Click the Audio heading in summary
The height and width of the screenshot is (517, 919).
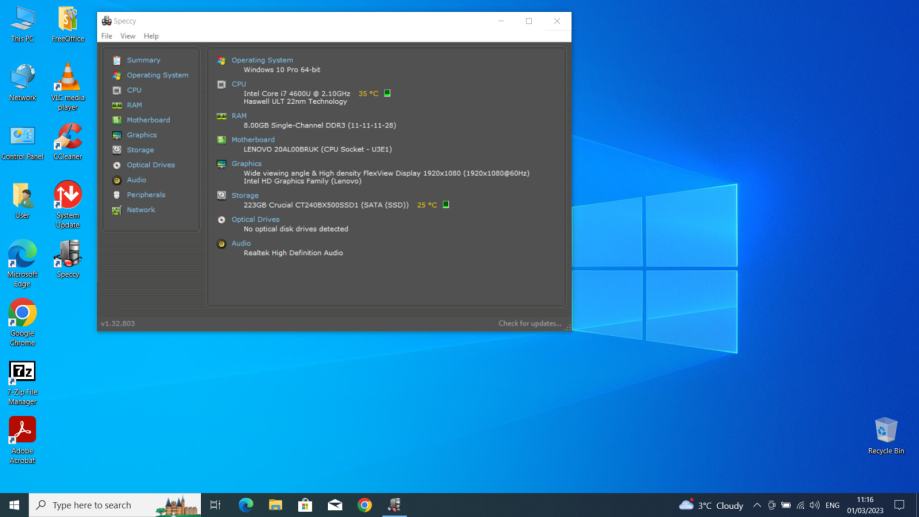pos(241,243)
